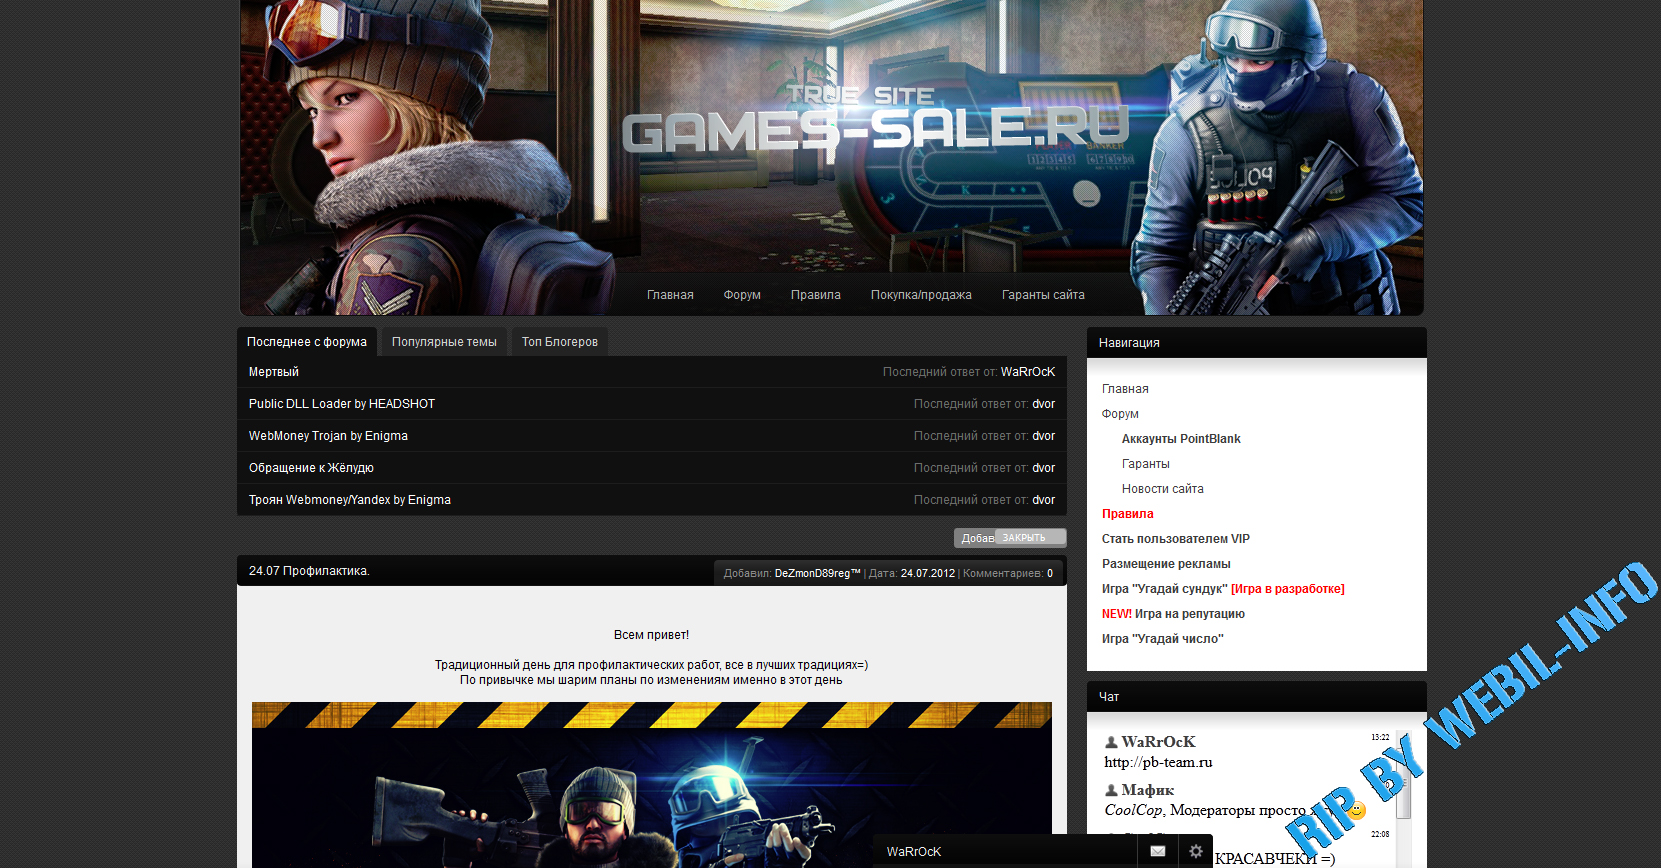Open the forum topic Мертвый

pyautogui.click(x=274, y=372)
